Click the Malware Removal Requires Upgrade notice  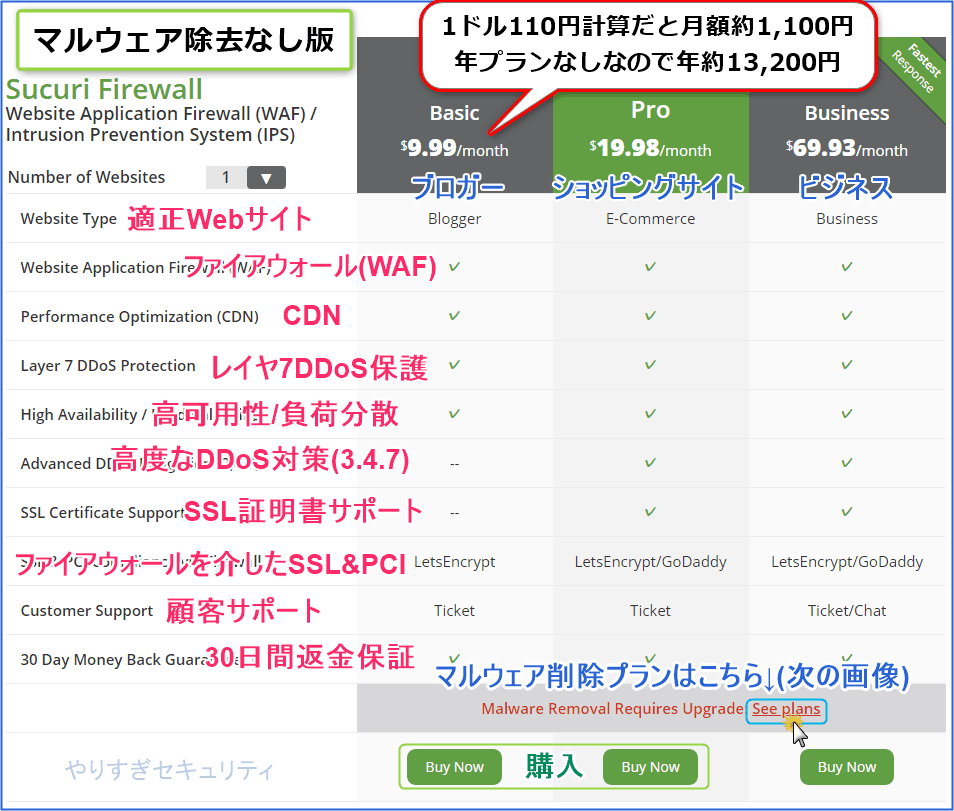[x=613, y=709]
